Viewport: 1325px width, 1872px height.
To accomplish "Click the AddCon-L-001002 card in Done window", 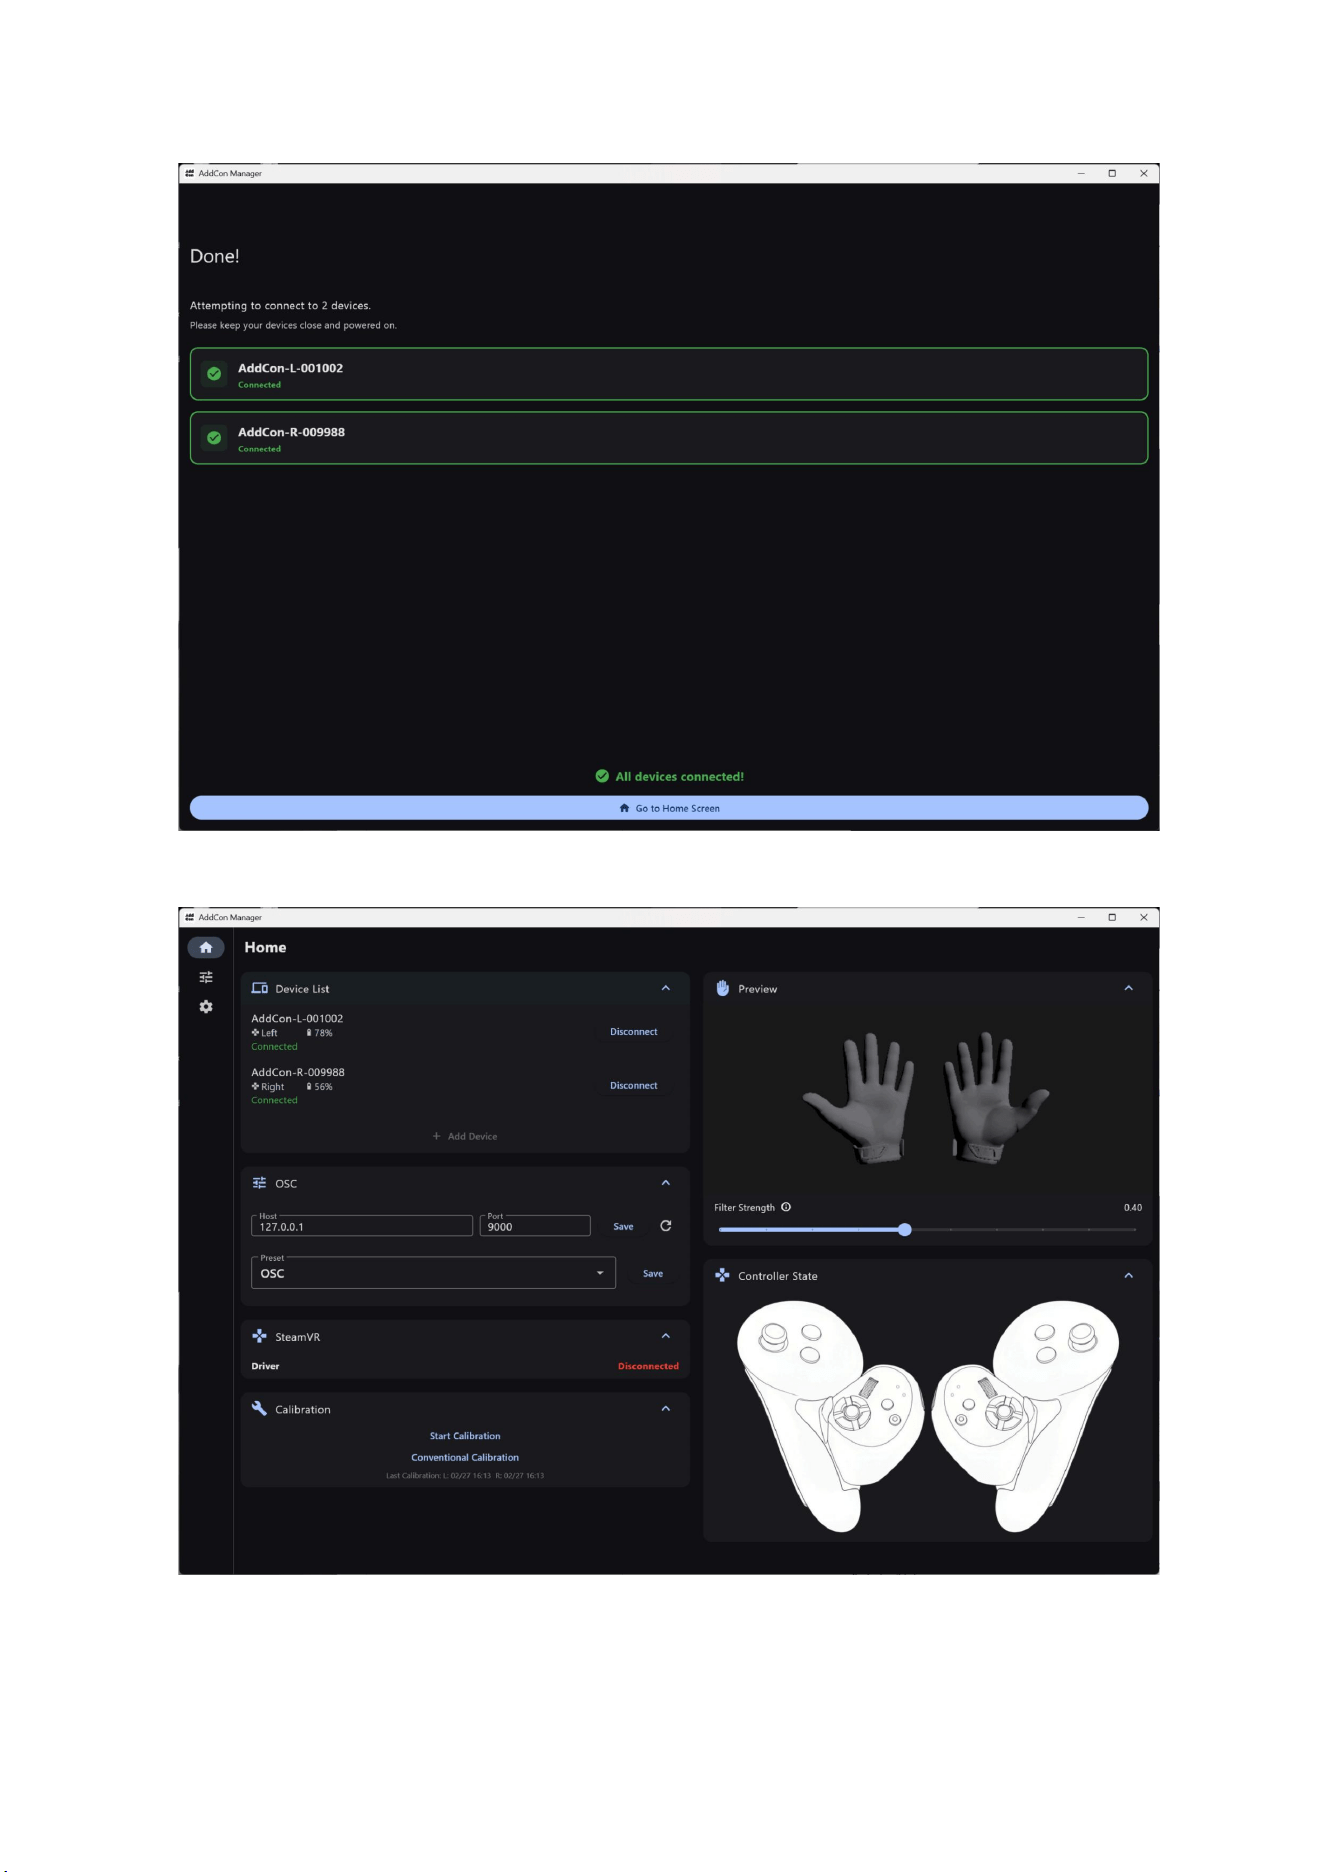I will [669, 374].
